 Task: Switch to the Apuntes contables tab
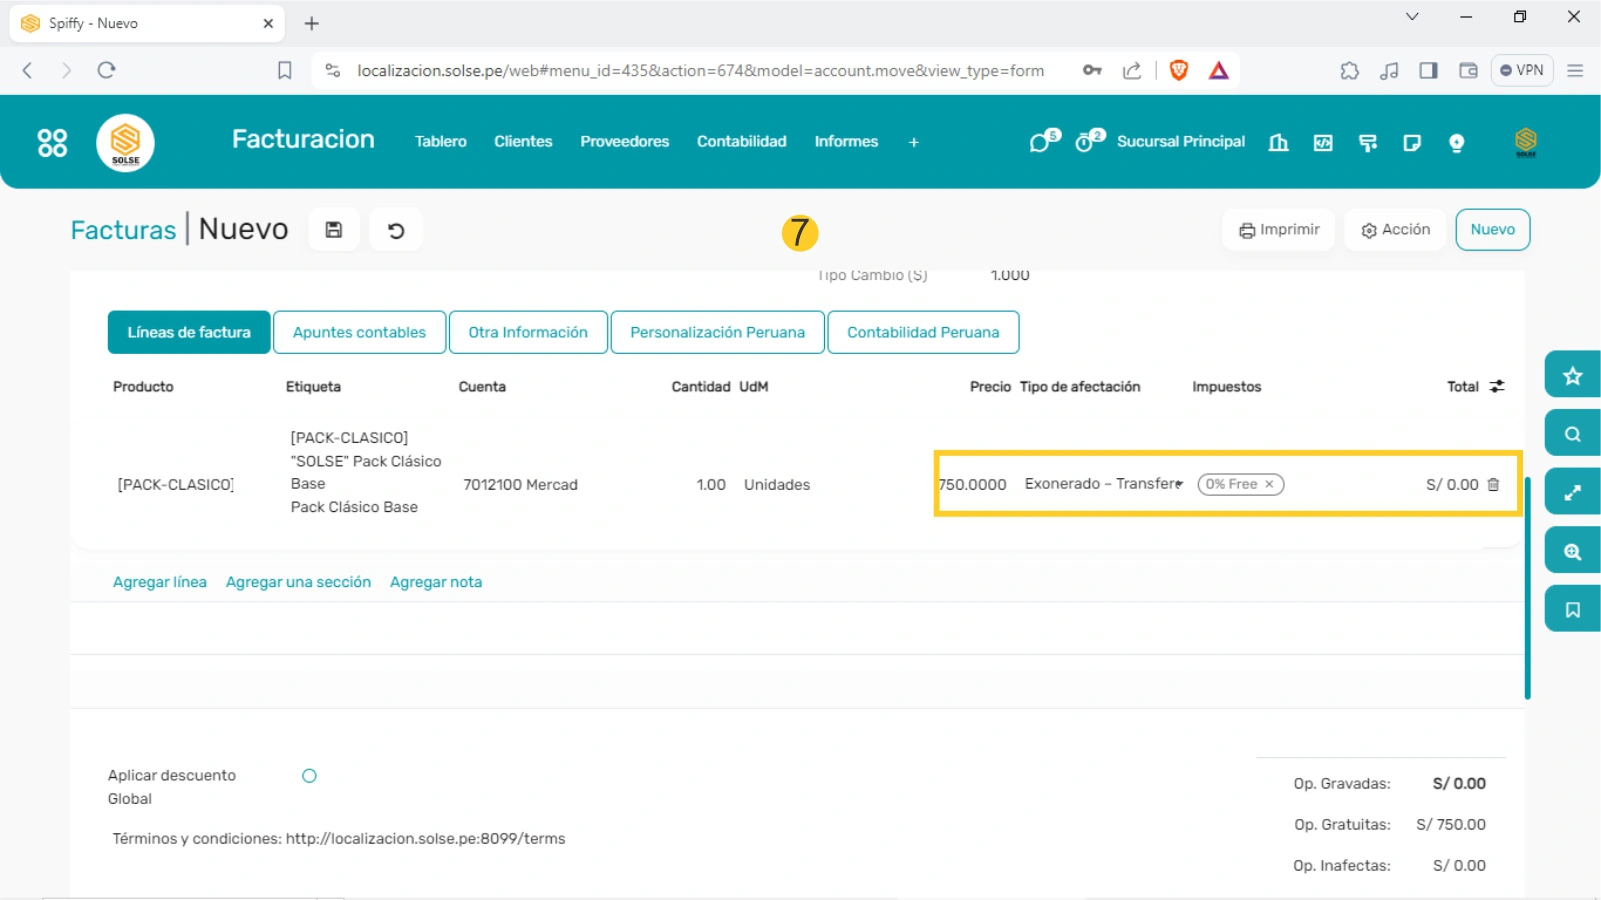pyautogui.click(x=359, y=332)
